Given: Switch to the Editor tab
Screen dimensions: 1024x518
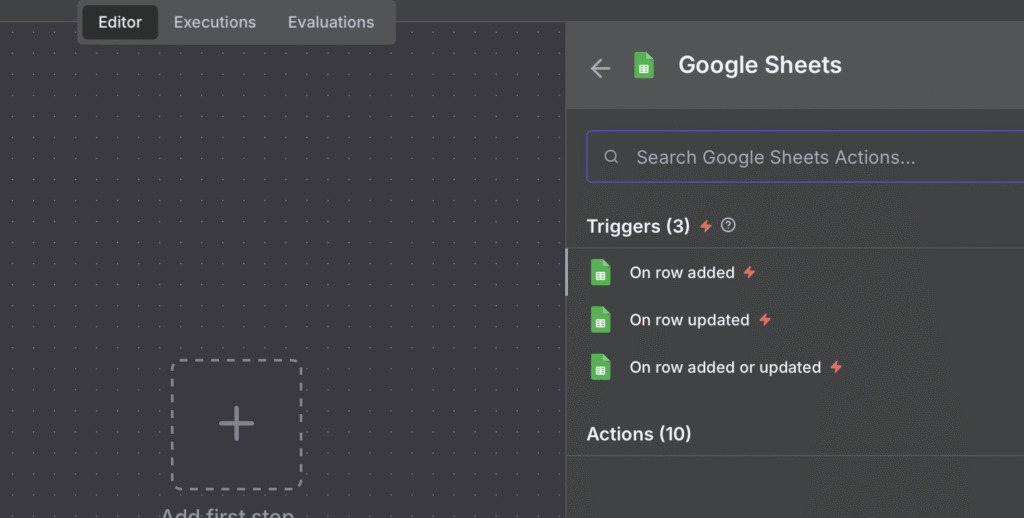Looking at the screenshot, I should tap(120, 22).
